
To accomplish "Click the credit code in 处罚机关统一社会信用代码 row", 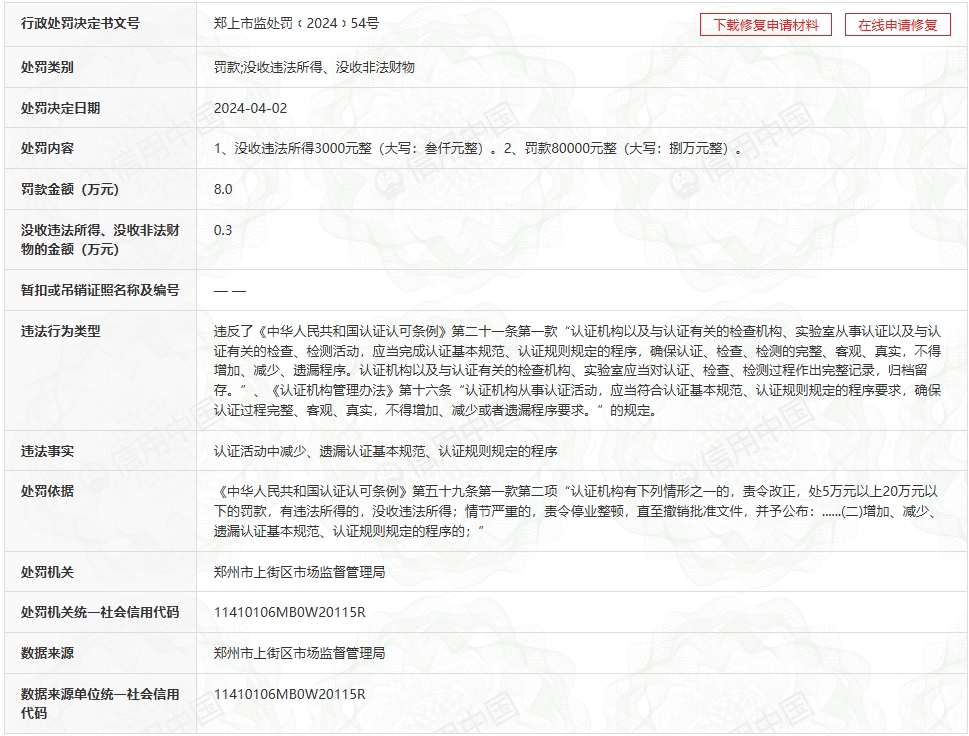I will (x=289, y=612).
